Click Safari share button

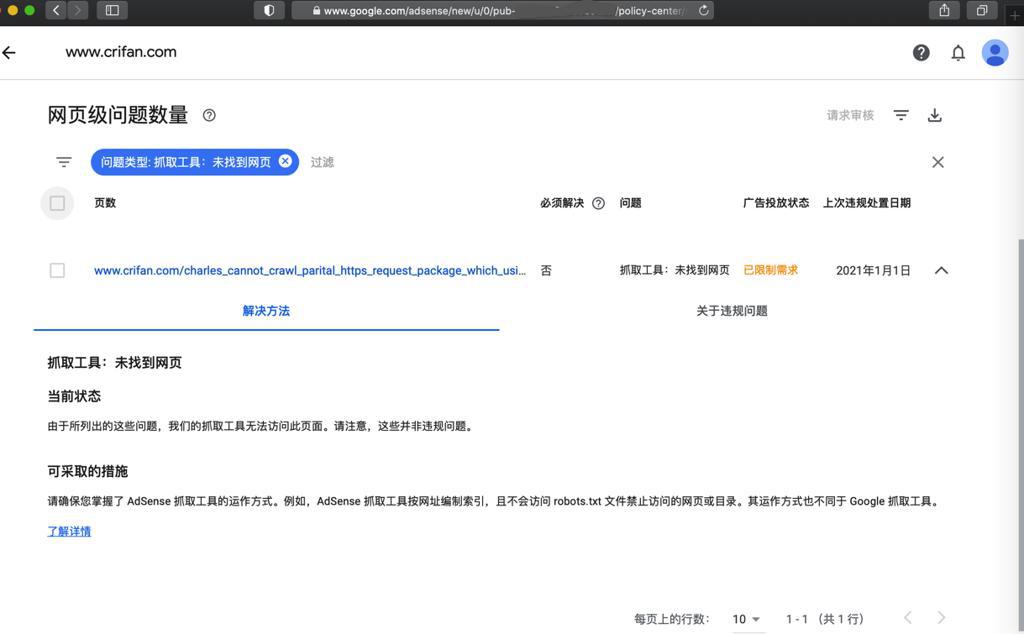[x=944, y=10]
